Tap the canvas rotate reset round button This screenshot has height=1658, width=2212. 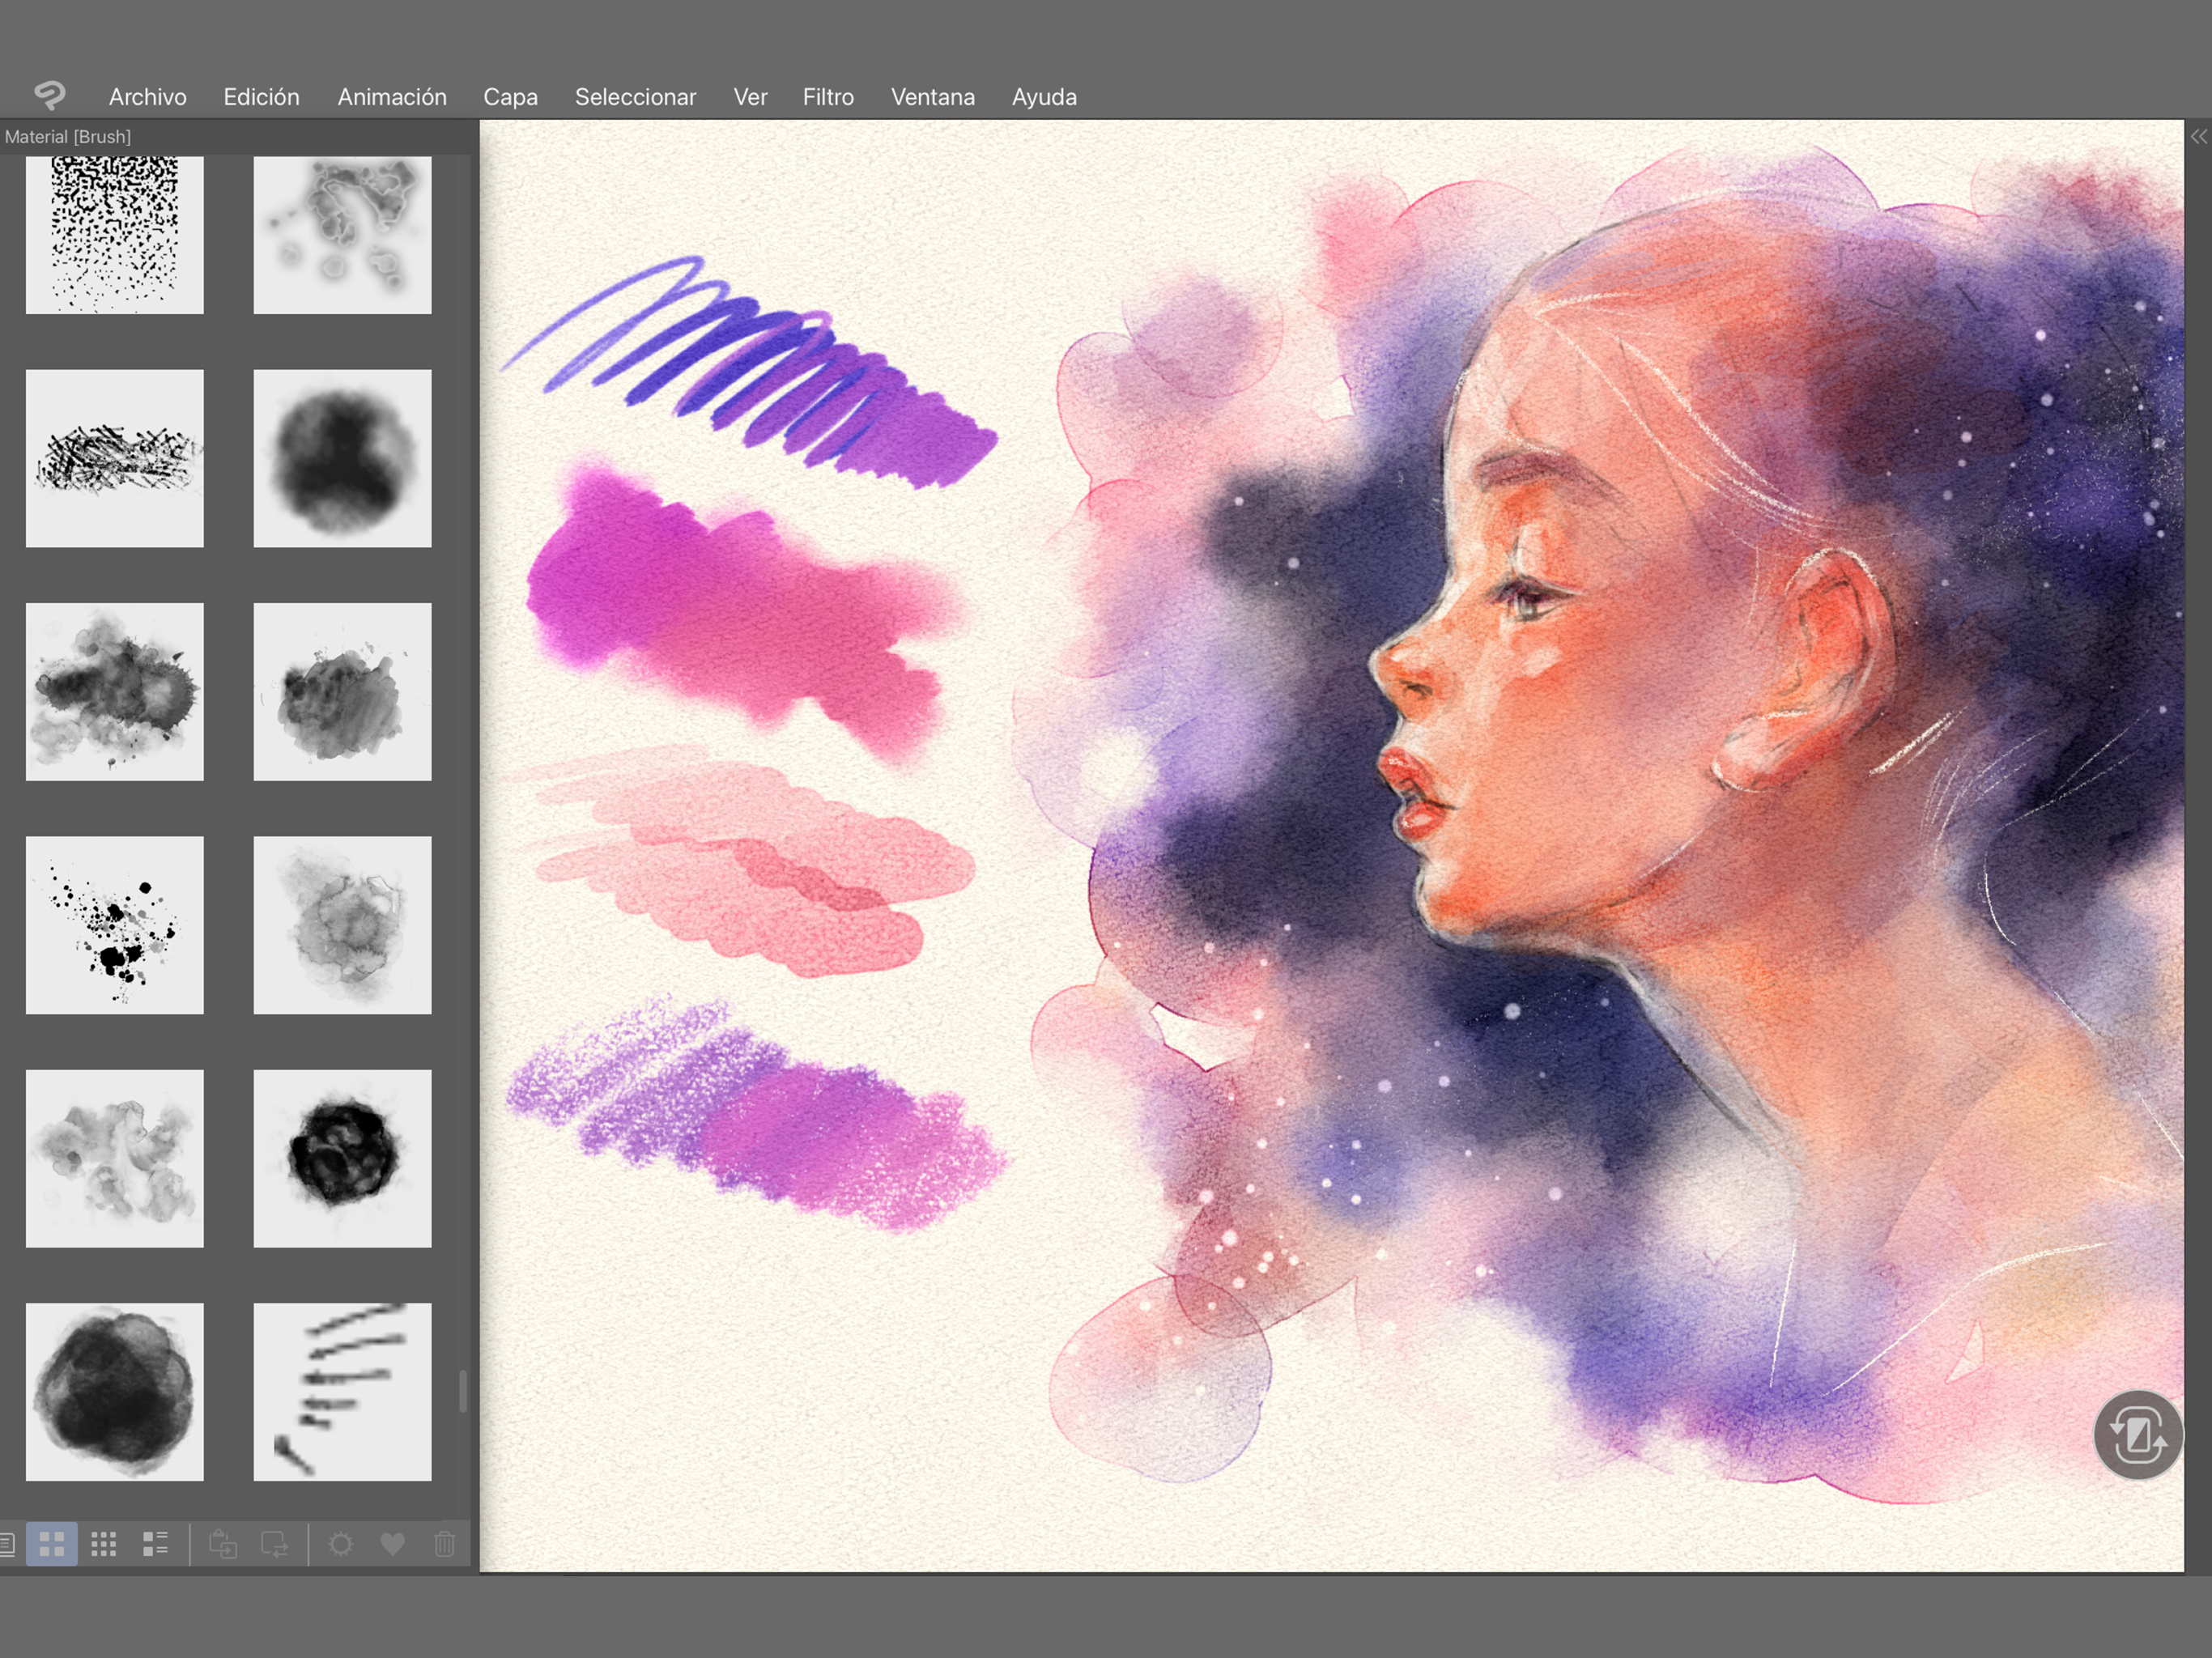2138,1435
